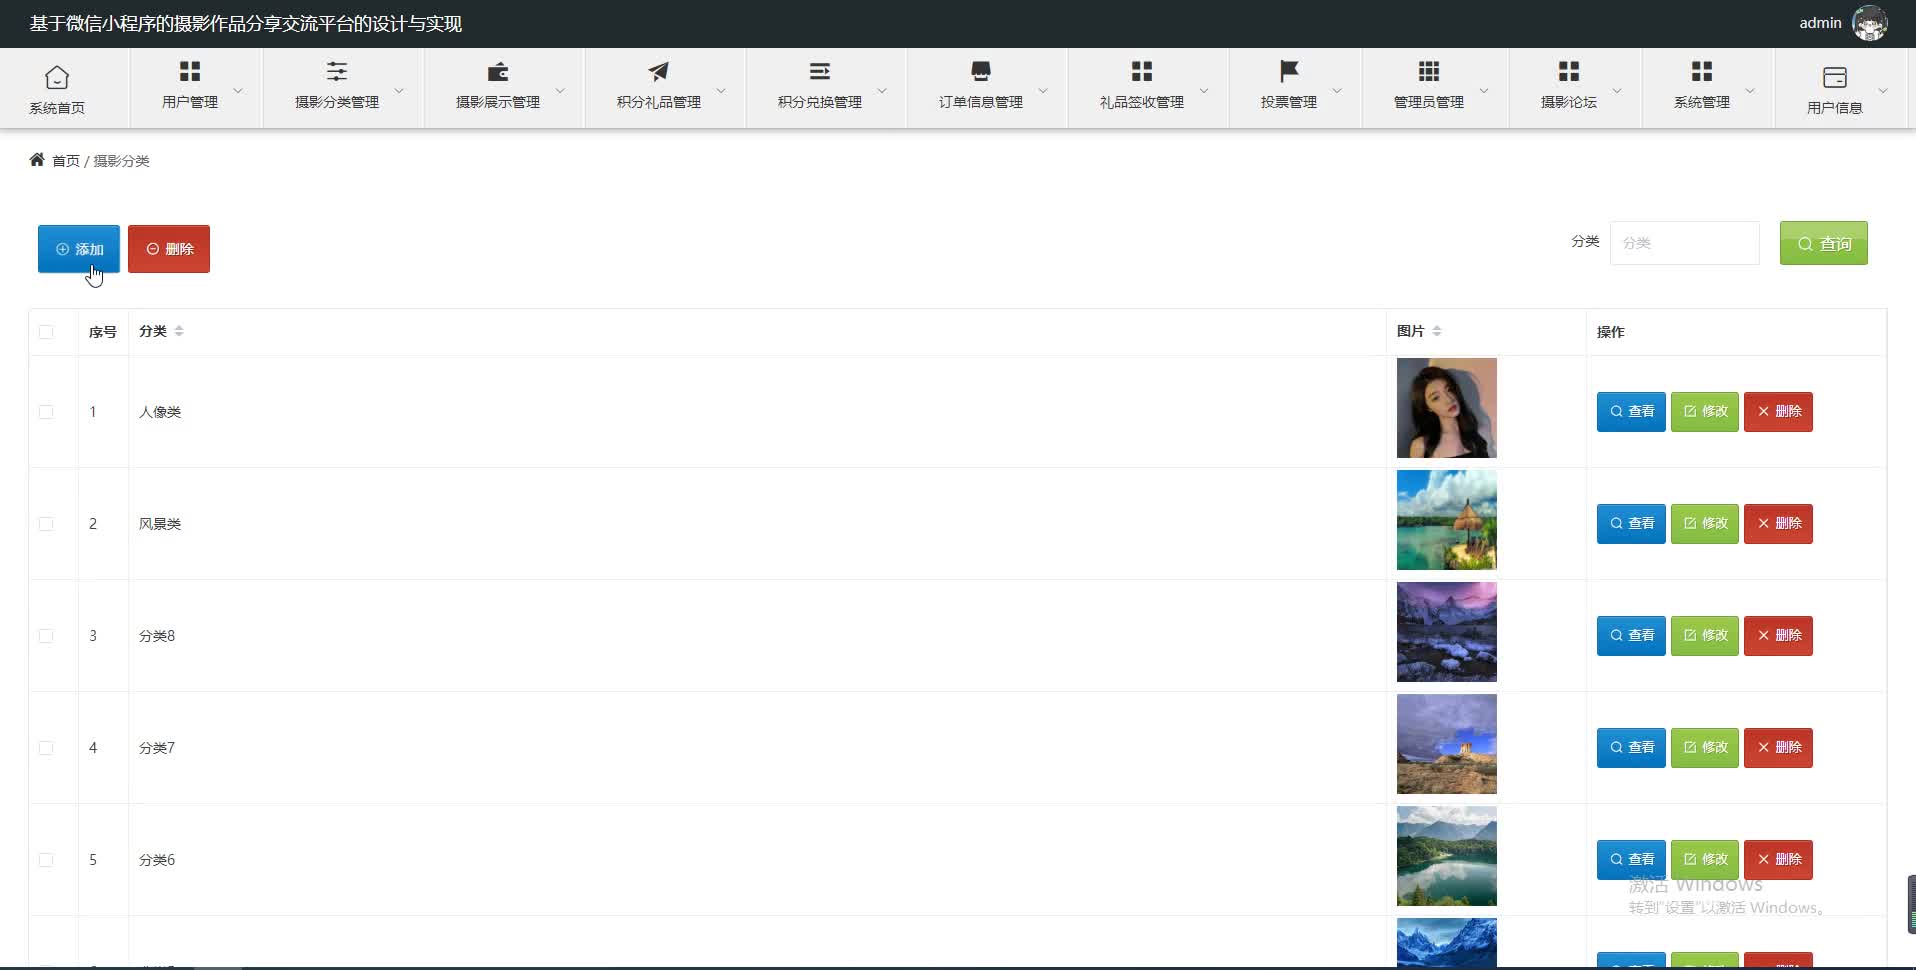Toggle the select-all header checkbox

(46, 332)
